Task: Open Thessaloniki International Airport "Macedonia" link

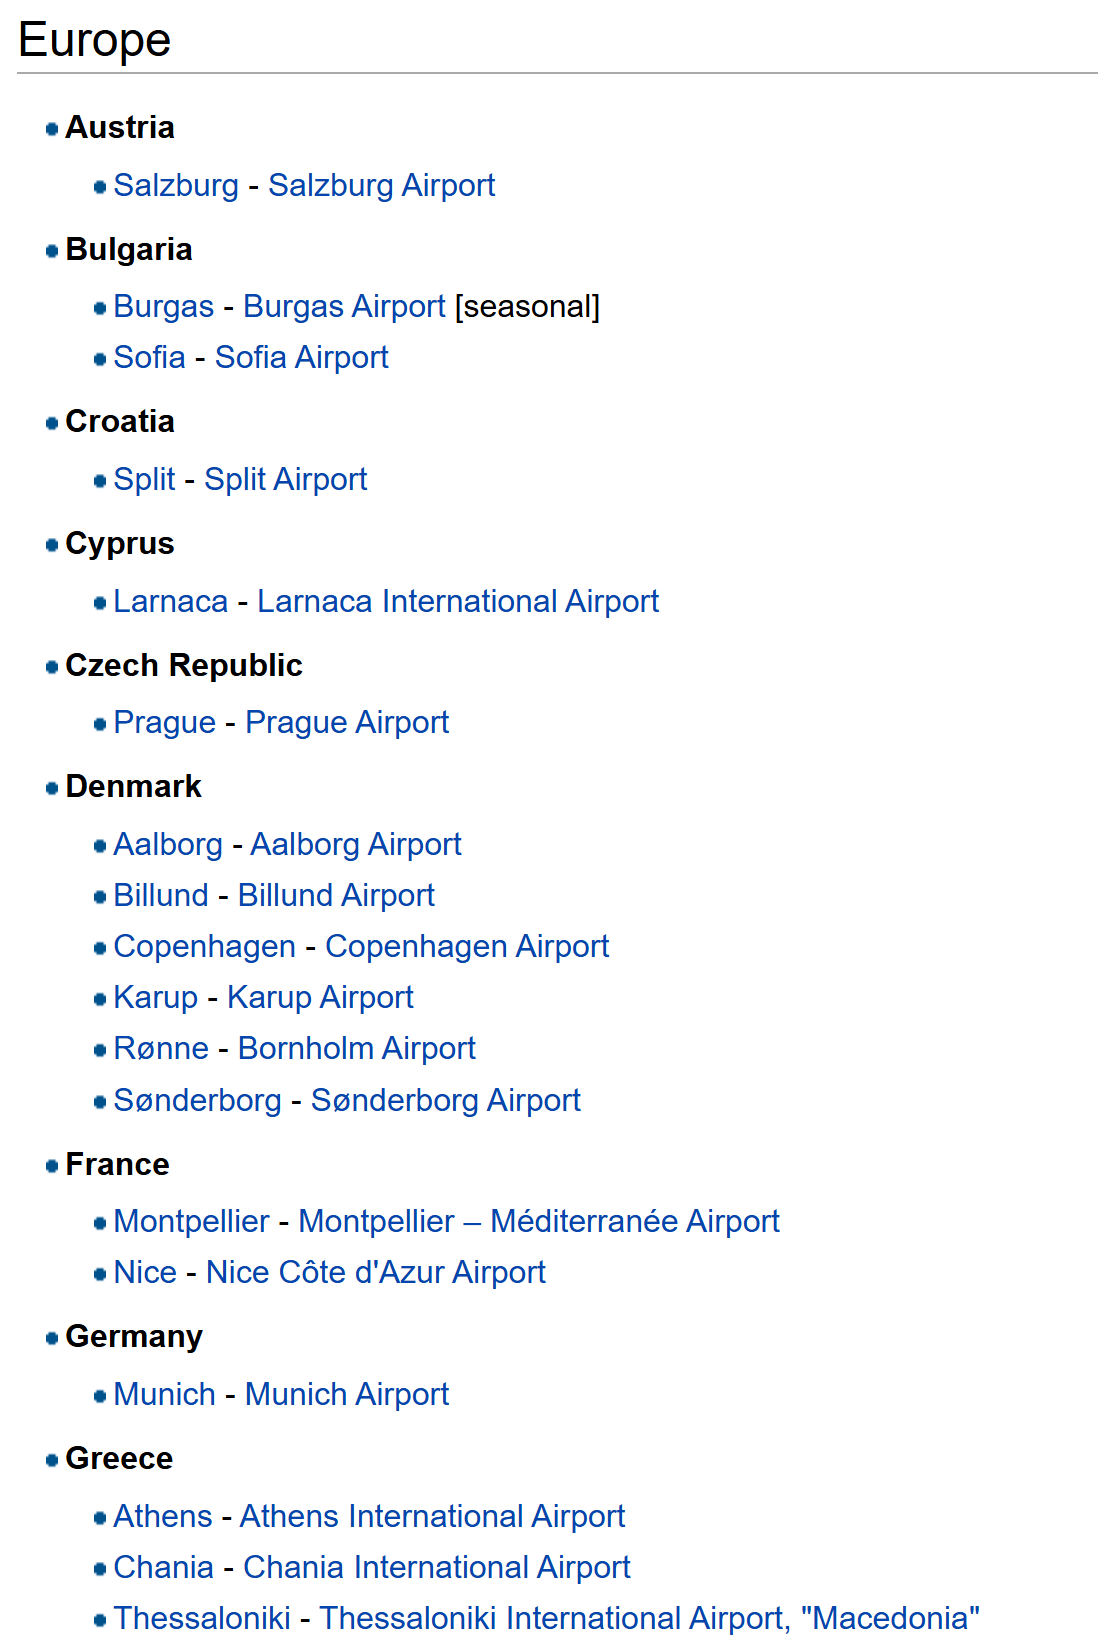Action: click(x=648, y=1619)
